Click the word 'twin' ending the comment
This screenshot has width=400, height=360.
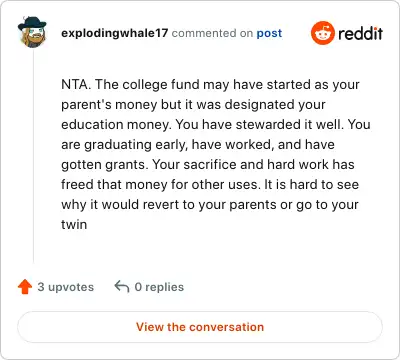(74, 224)
